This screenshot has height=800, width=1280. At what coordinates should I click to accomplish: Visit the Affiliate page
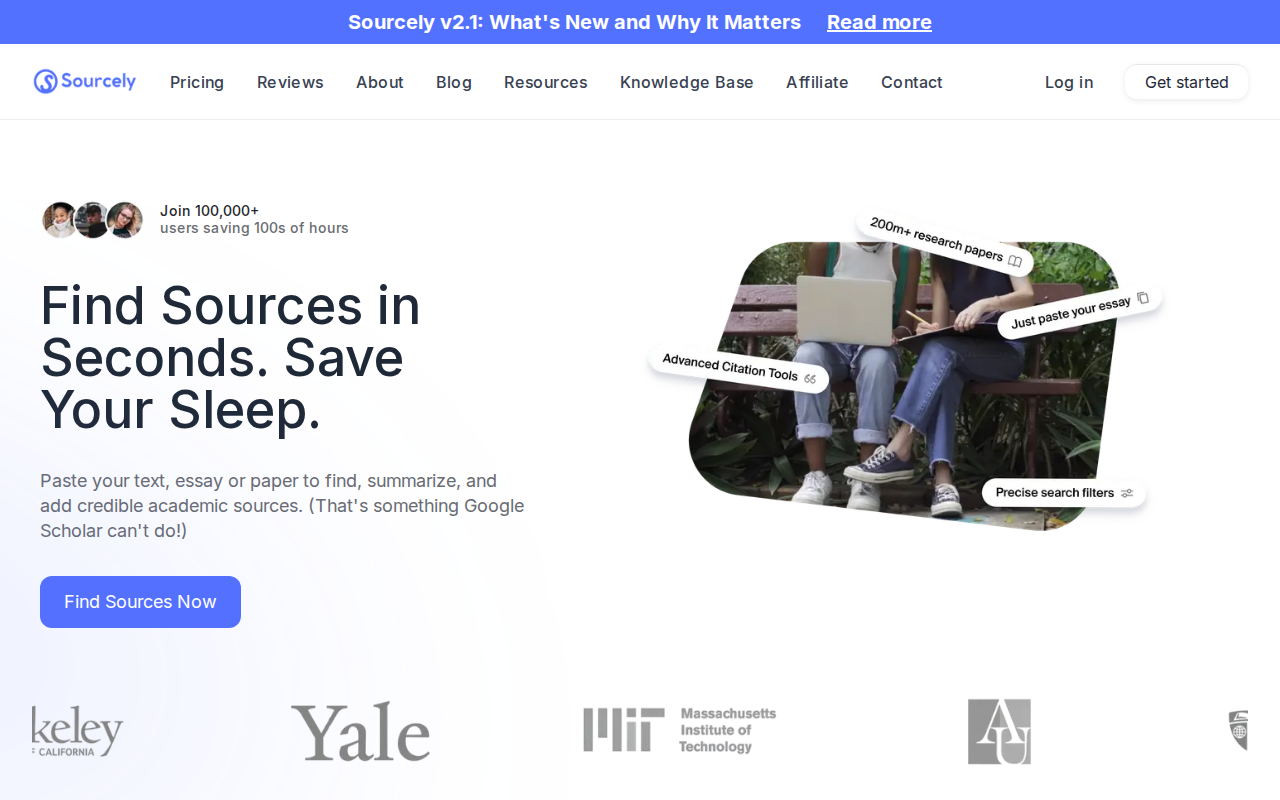817,82
